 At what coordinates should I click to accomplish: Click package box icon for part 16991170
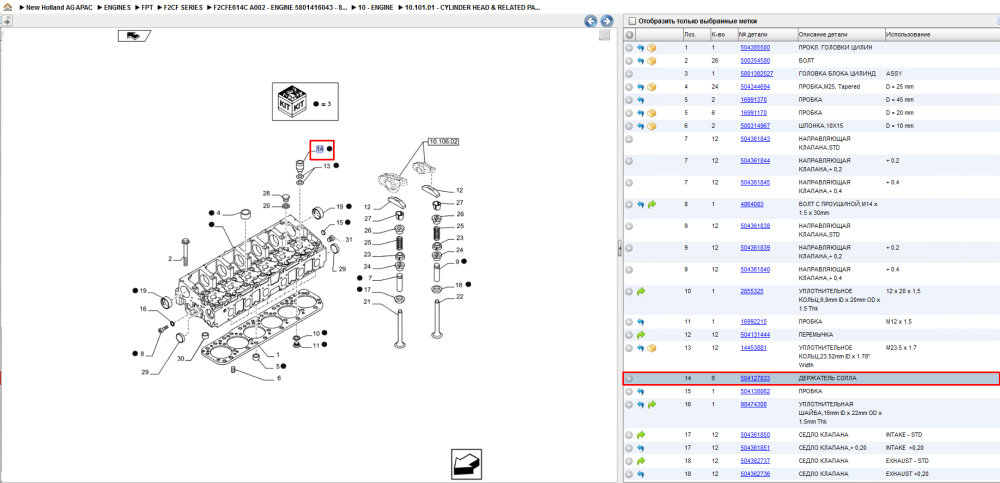pyautogui.click(x=651, y=113)
